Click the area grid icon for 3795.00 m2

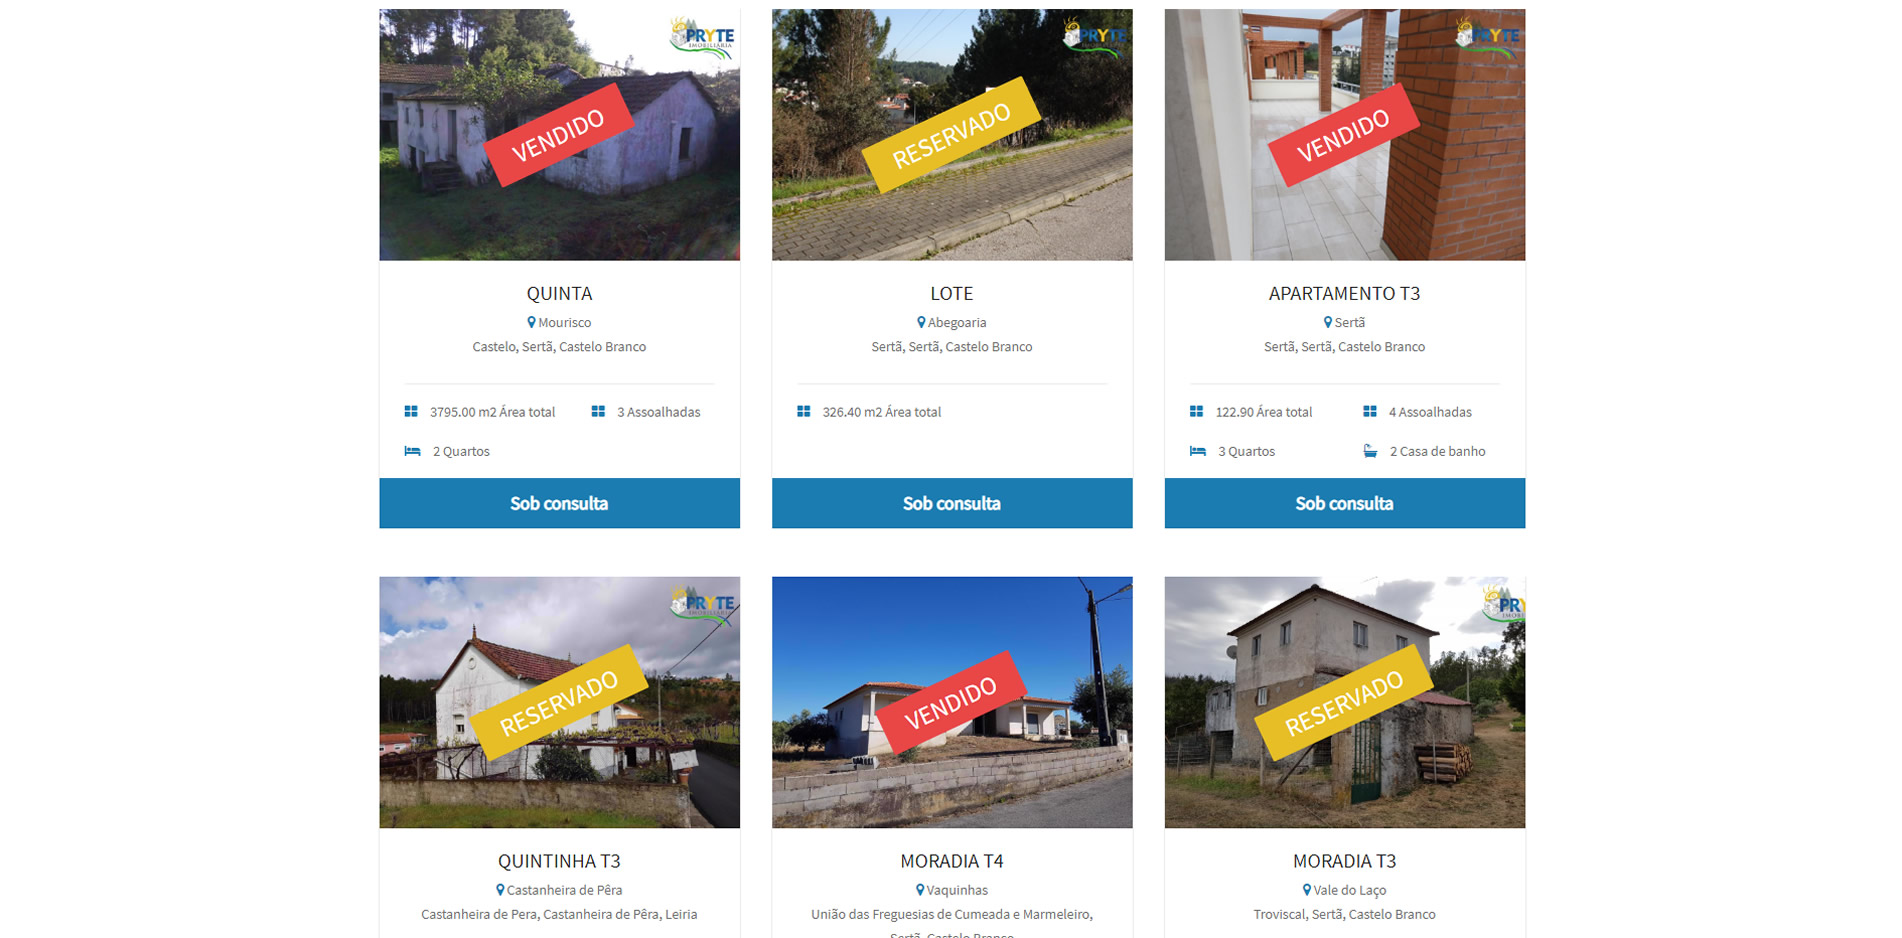pos(411,411)
